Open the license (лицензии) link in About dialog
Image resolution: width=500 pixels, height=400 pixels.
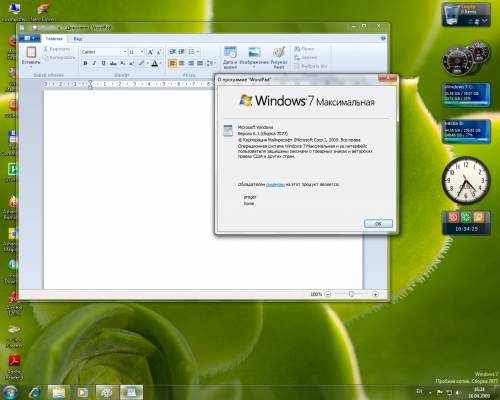coord(275,184)
